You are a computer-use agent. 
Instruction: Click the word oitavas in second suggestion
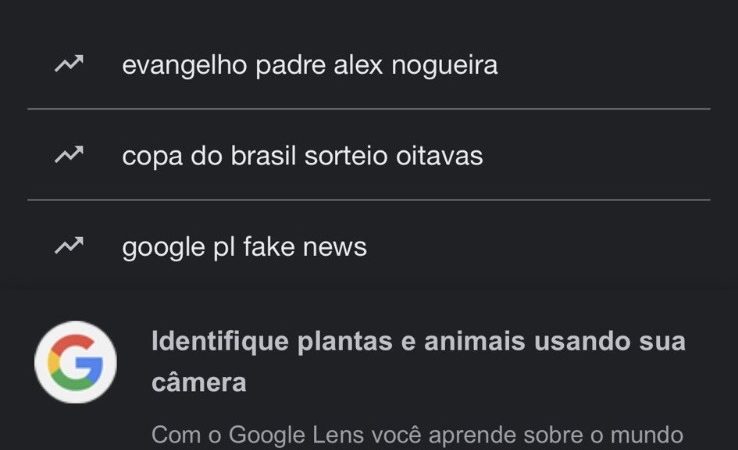coord(439,155)
